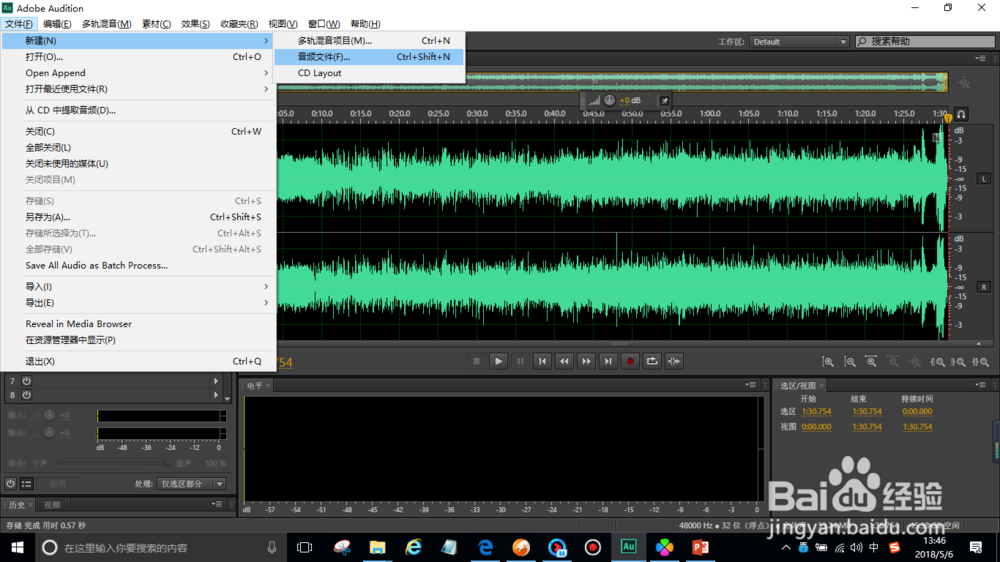Select 多轨混音项目(M)... in the submenu
The height and width of the screenshot is (562, 1000).
pyautogui.click(x=369, y=40)
